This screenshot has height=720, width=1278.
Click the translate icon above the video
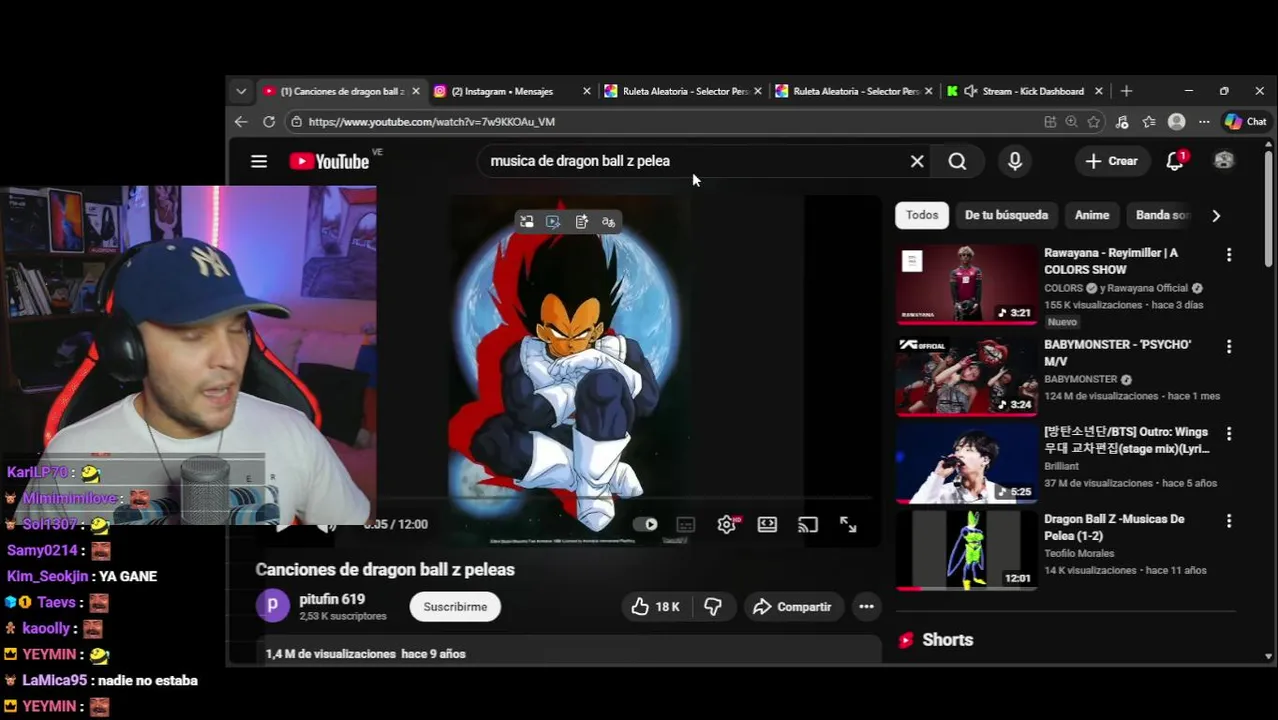[608, 222]
